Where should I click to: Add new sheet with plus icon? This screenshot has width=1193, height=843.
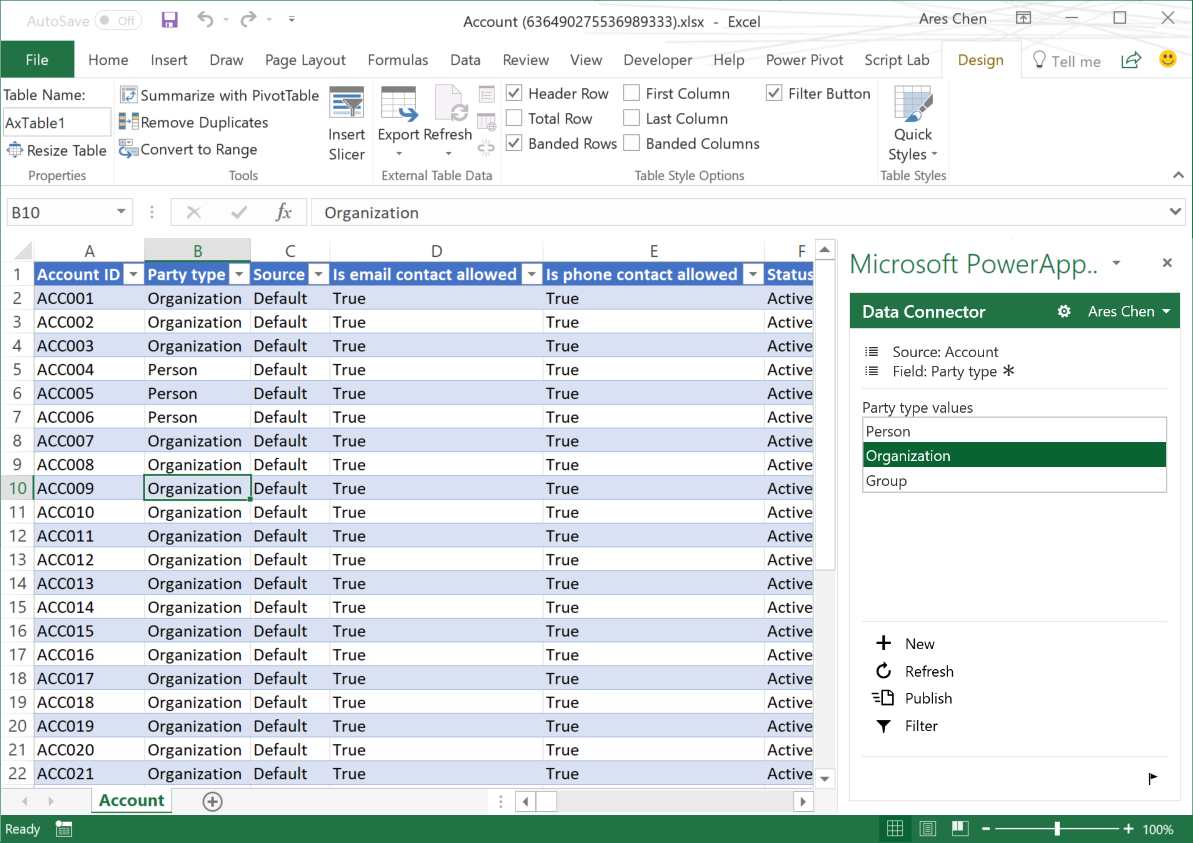tap(212, 801)
